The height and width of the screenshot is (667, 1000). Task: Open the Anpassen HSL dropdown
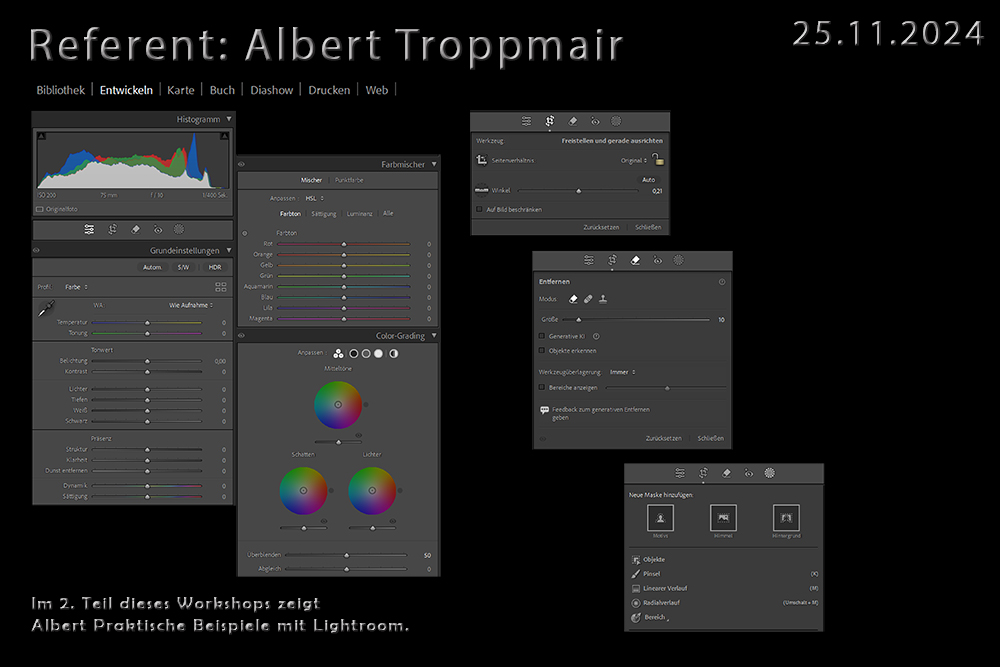tap(314, 198)
